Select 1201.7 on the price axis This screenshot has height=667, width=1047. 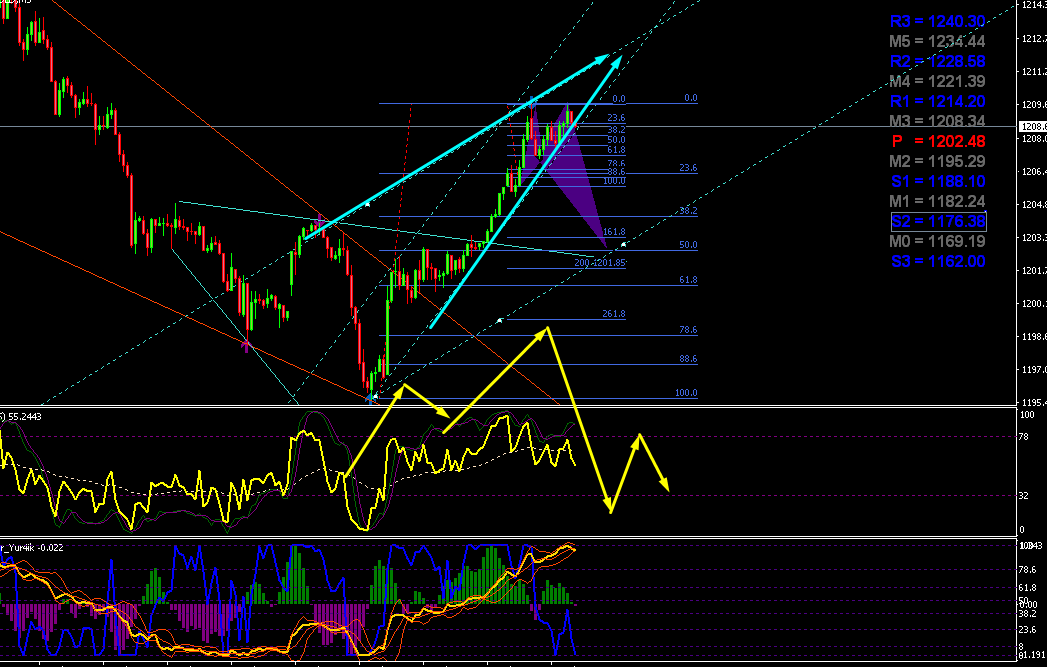pos(1032,271)
